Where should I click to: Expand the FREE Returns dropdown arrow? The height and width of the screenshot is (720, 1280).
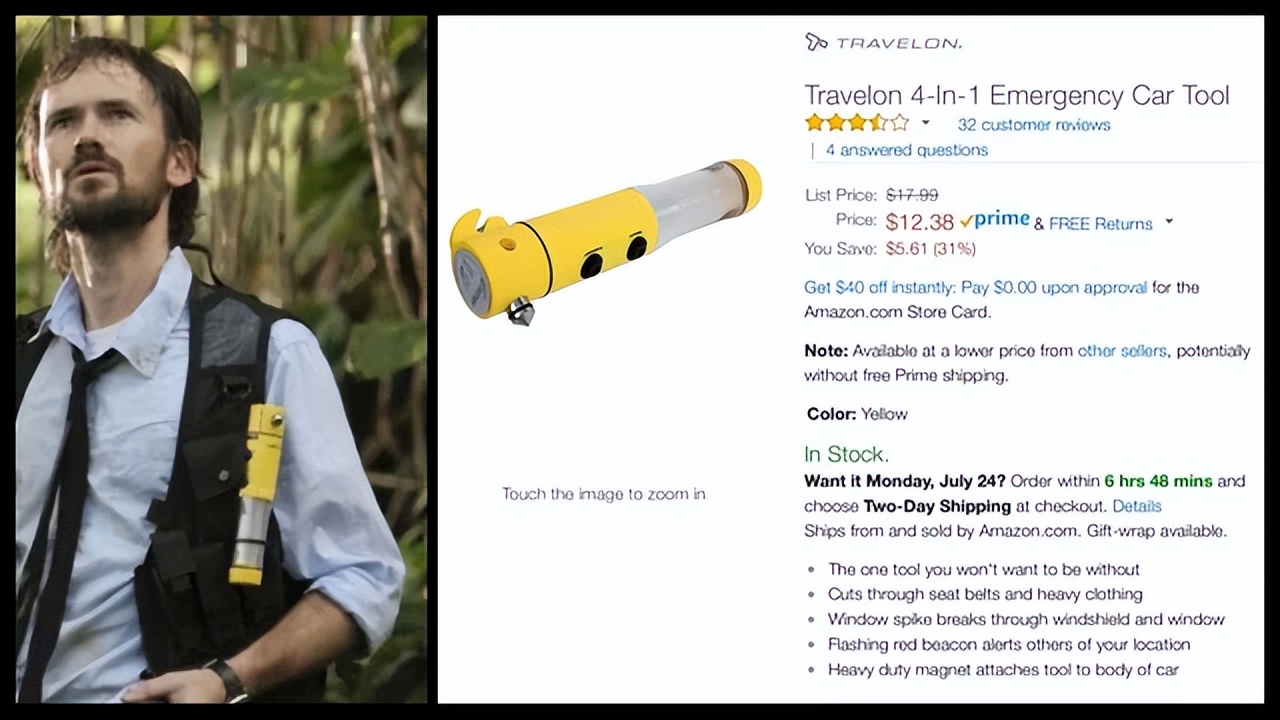pyautogui.click(x=1168, y=223)
